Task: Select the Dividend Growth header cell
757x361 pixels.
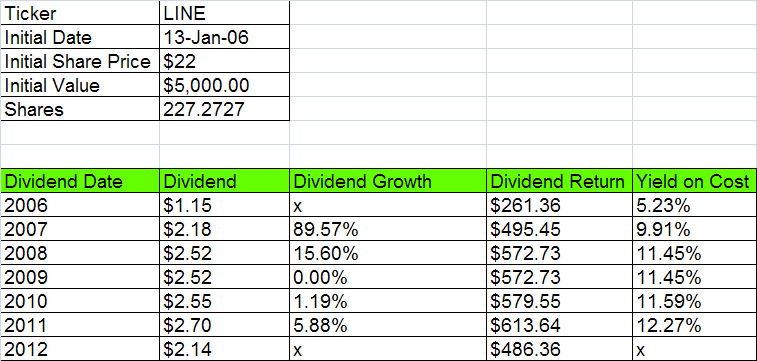Action: [x=388, y=181]
